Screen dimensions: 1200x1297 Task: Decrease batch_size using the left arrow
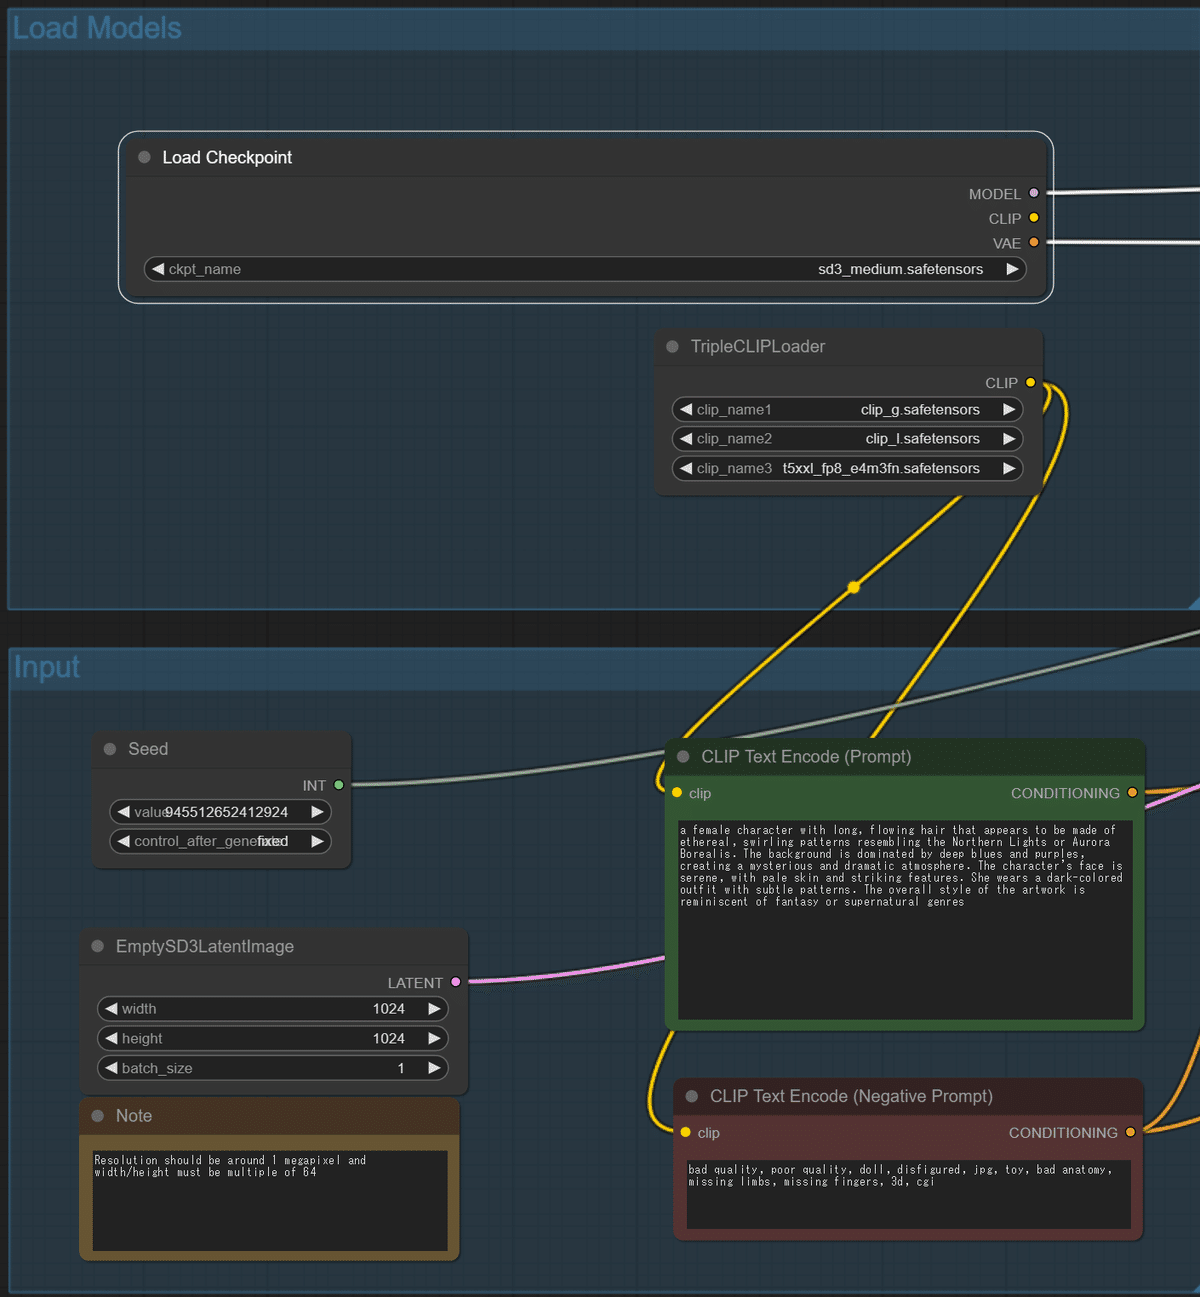[111, 1068]
